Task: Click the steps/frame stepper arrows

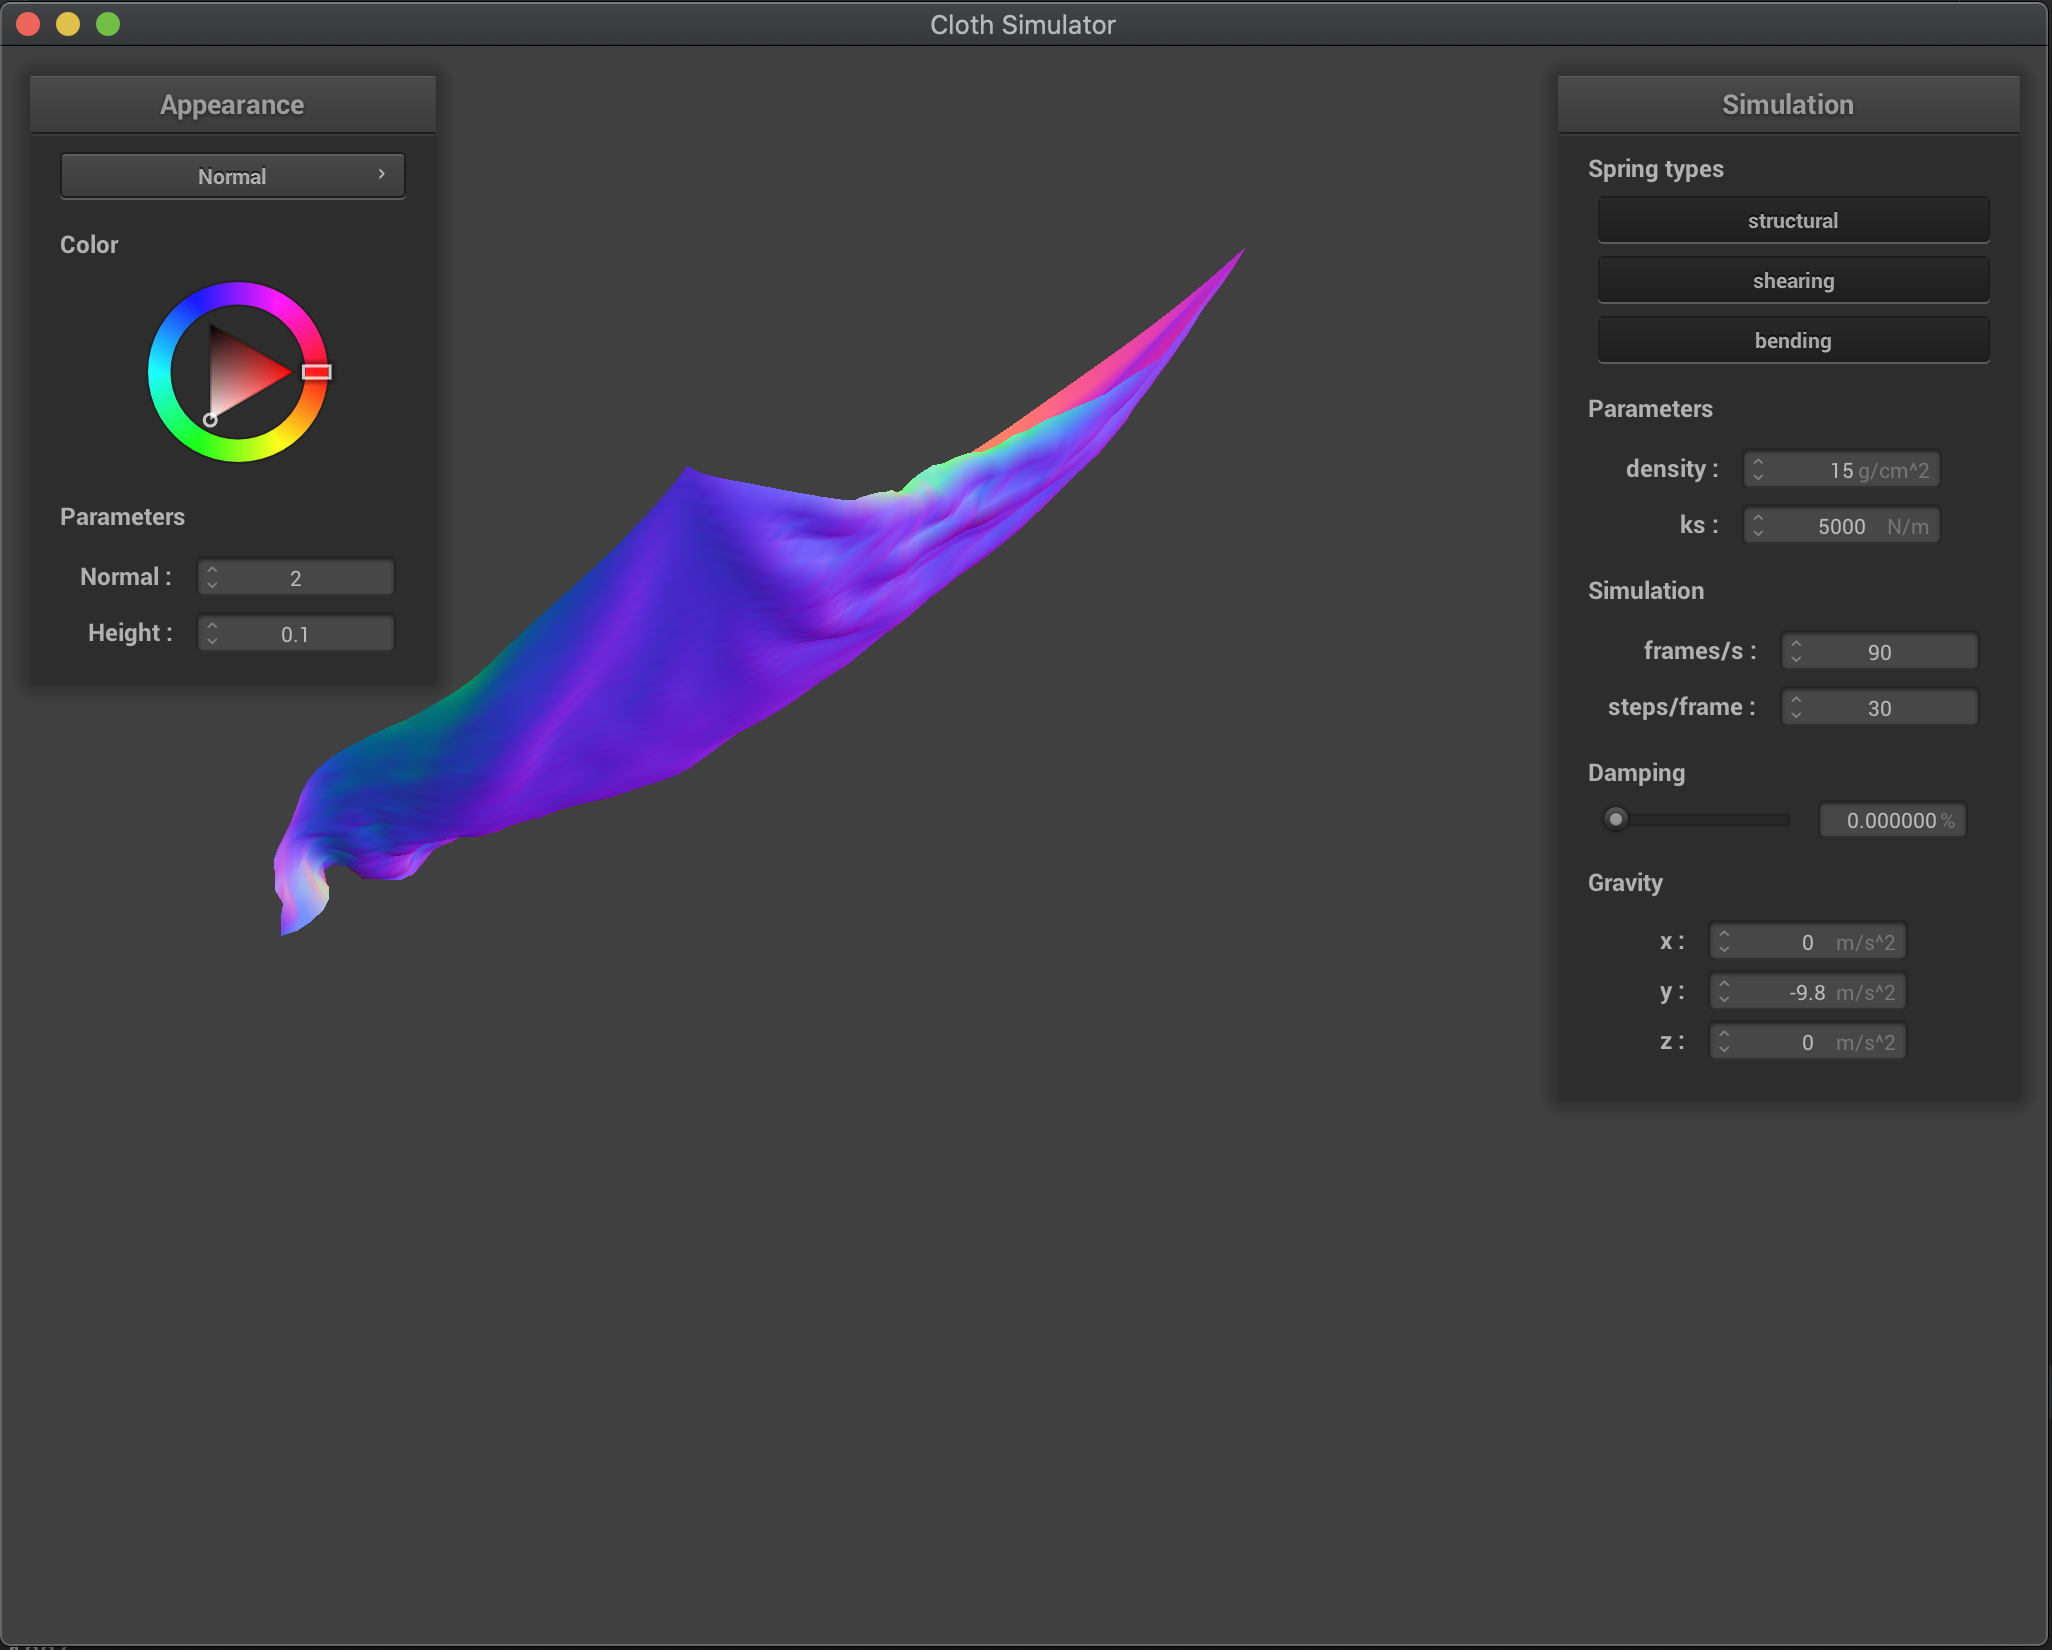Action: (x=1796, y=707)
